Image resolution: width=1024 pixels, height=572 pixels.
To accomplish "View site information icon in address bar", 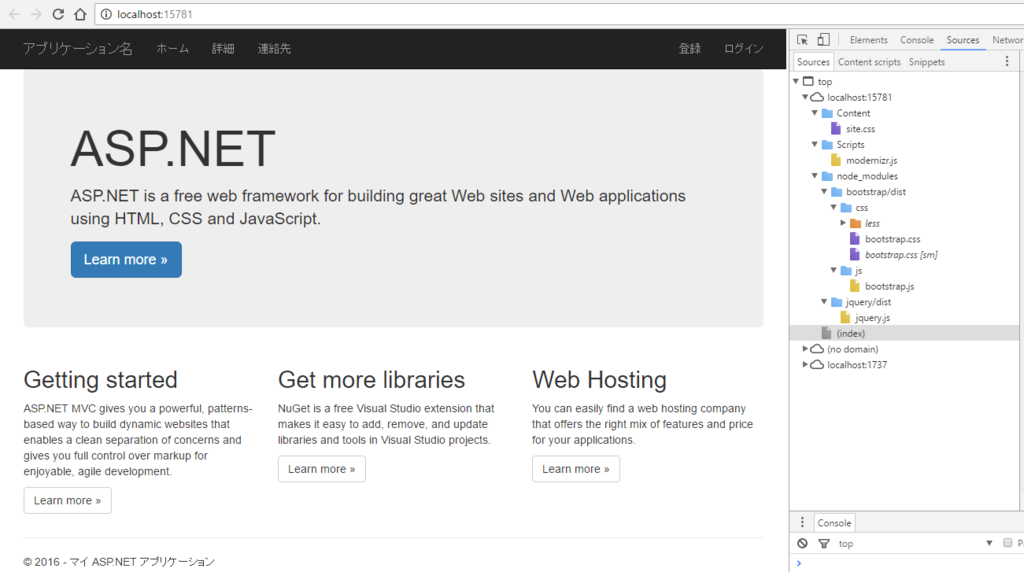I will 106,14.
